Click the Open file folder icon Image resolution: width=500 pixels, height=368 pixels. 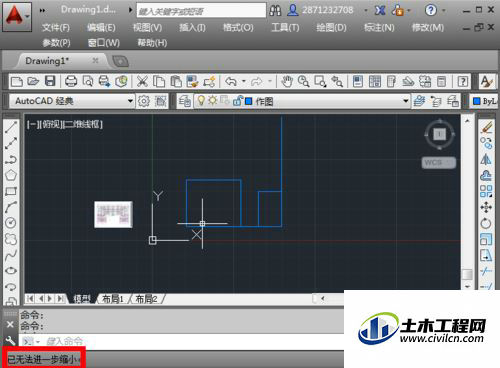(33, 81)
